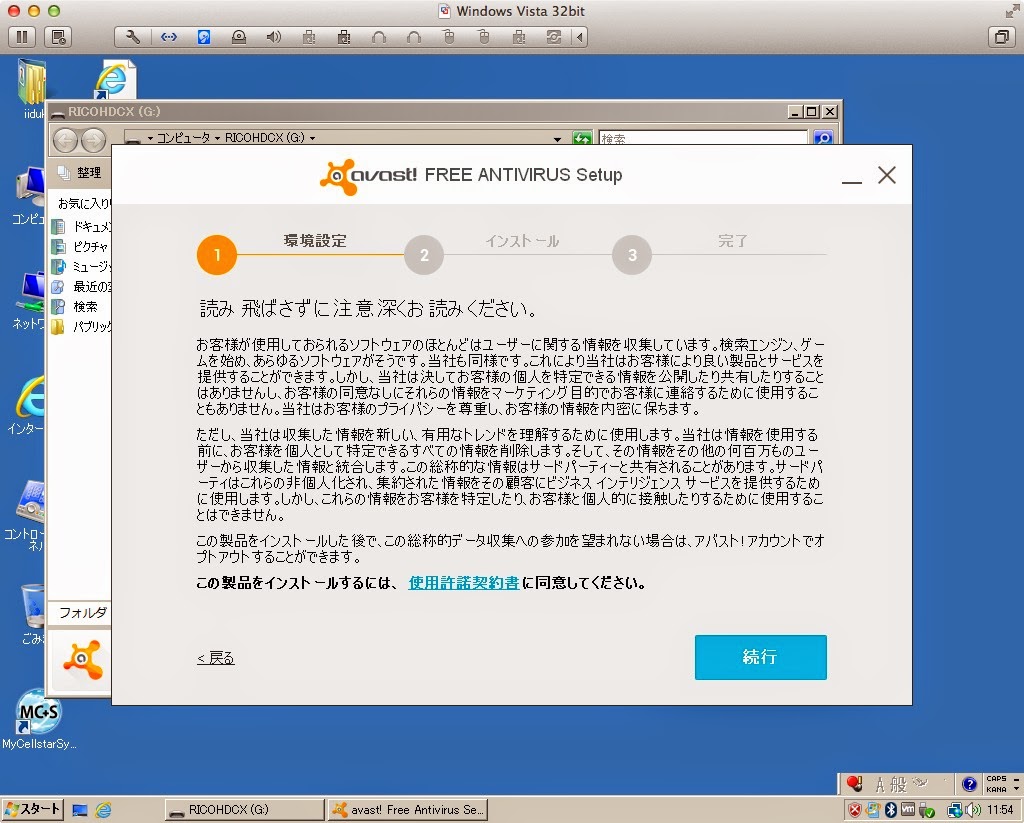Expand the コンピュータ breadcrumb arrow

(x=217, y=138)
